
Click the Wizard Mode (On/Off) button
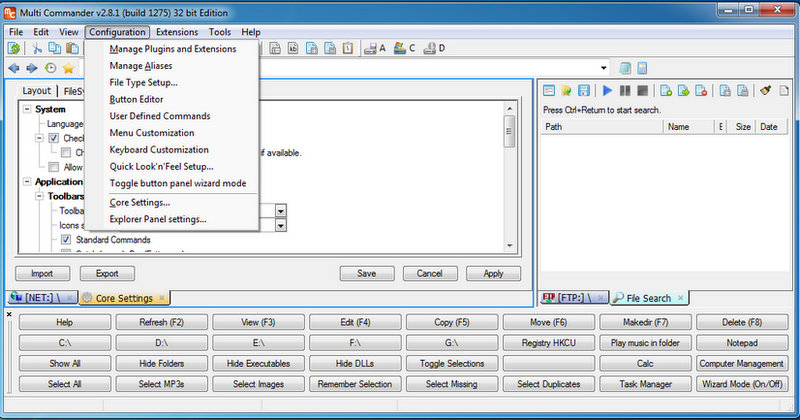click(x=742, y=384)
